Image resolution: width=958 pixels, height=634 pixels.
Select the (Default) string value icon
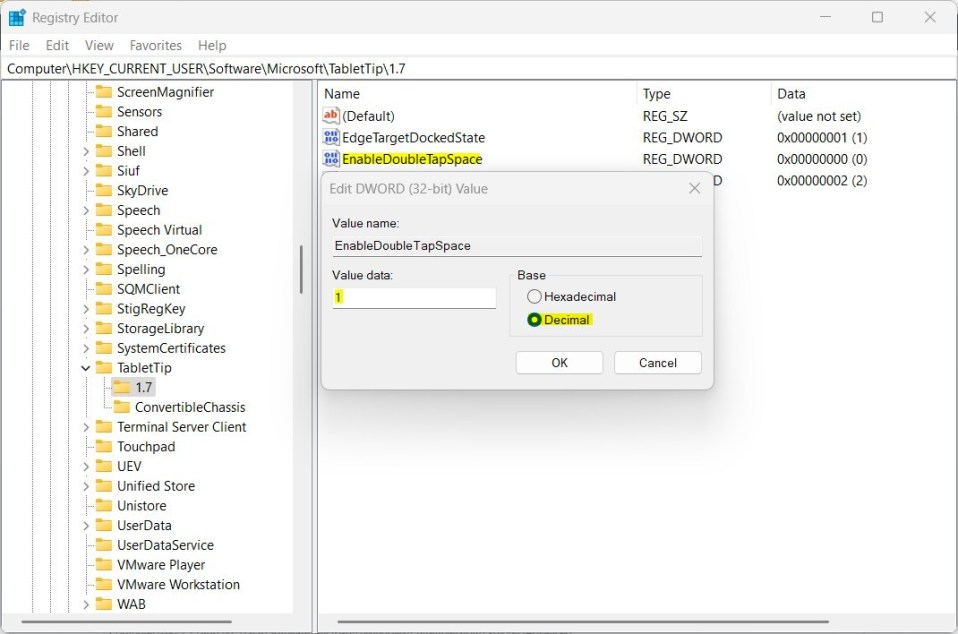pos(331,115)
